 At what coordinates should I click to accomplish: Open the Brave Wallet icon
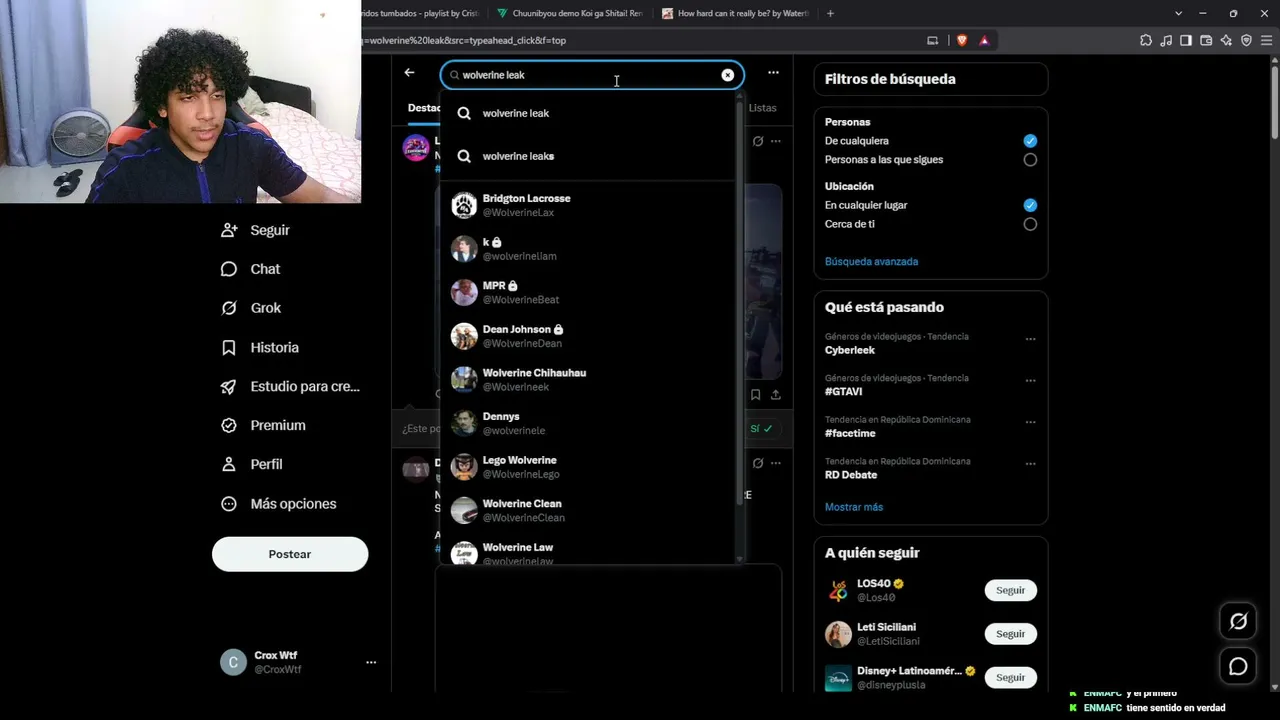pyautogui.click(x=1206, y=41)
